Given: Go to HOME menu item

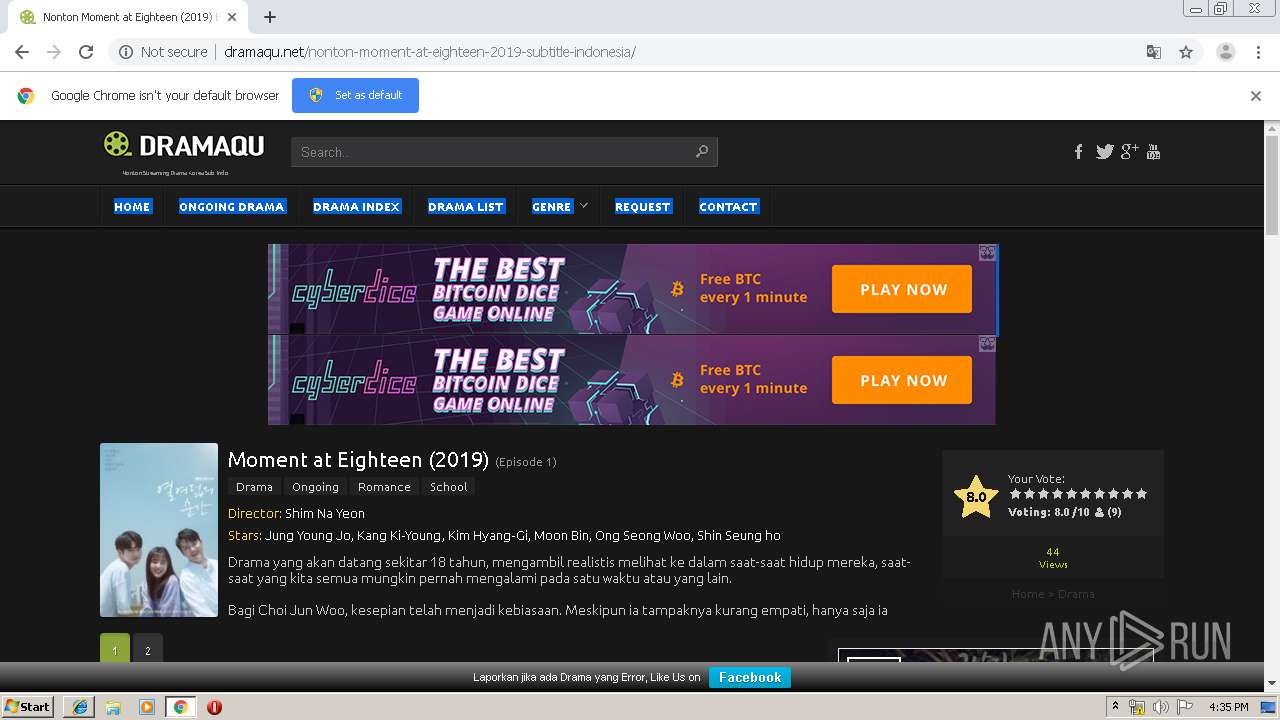Looking at the screenshot, I should [x=132, y=207].
